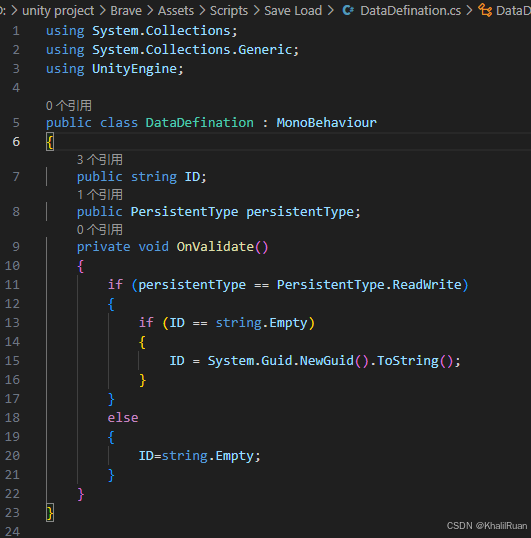This screenshot has height=538, width=531.
Task: Expand the chevron after DataDefination.cs
Action: (x=470, y=11)
